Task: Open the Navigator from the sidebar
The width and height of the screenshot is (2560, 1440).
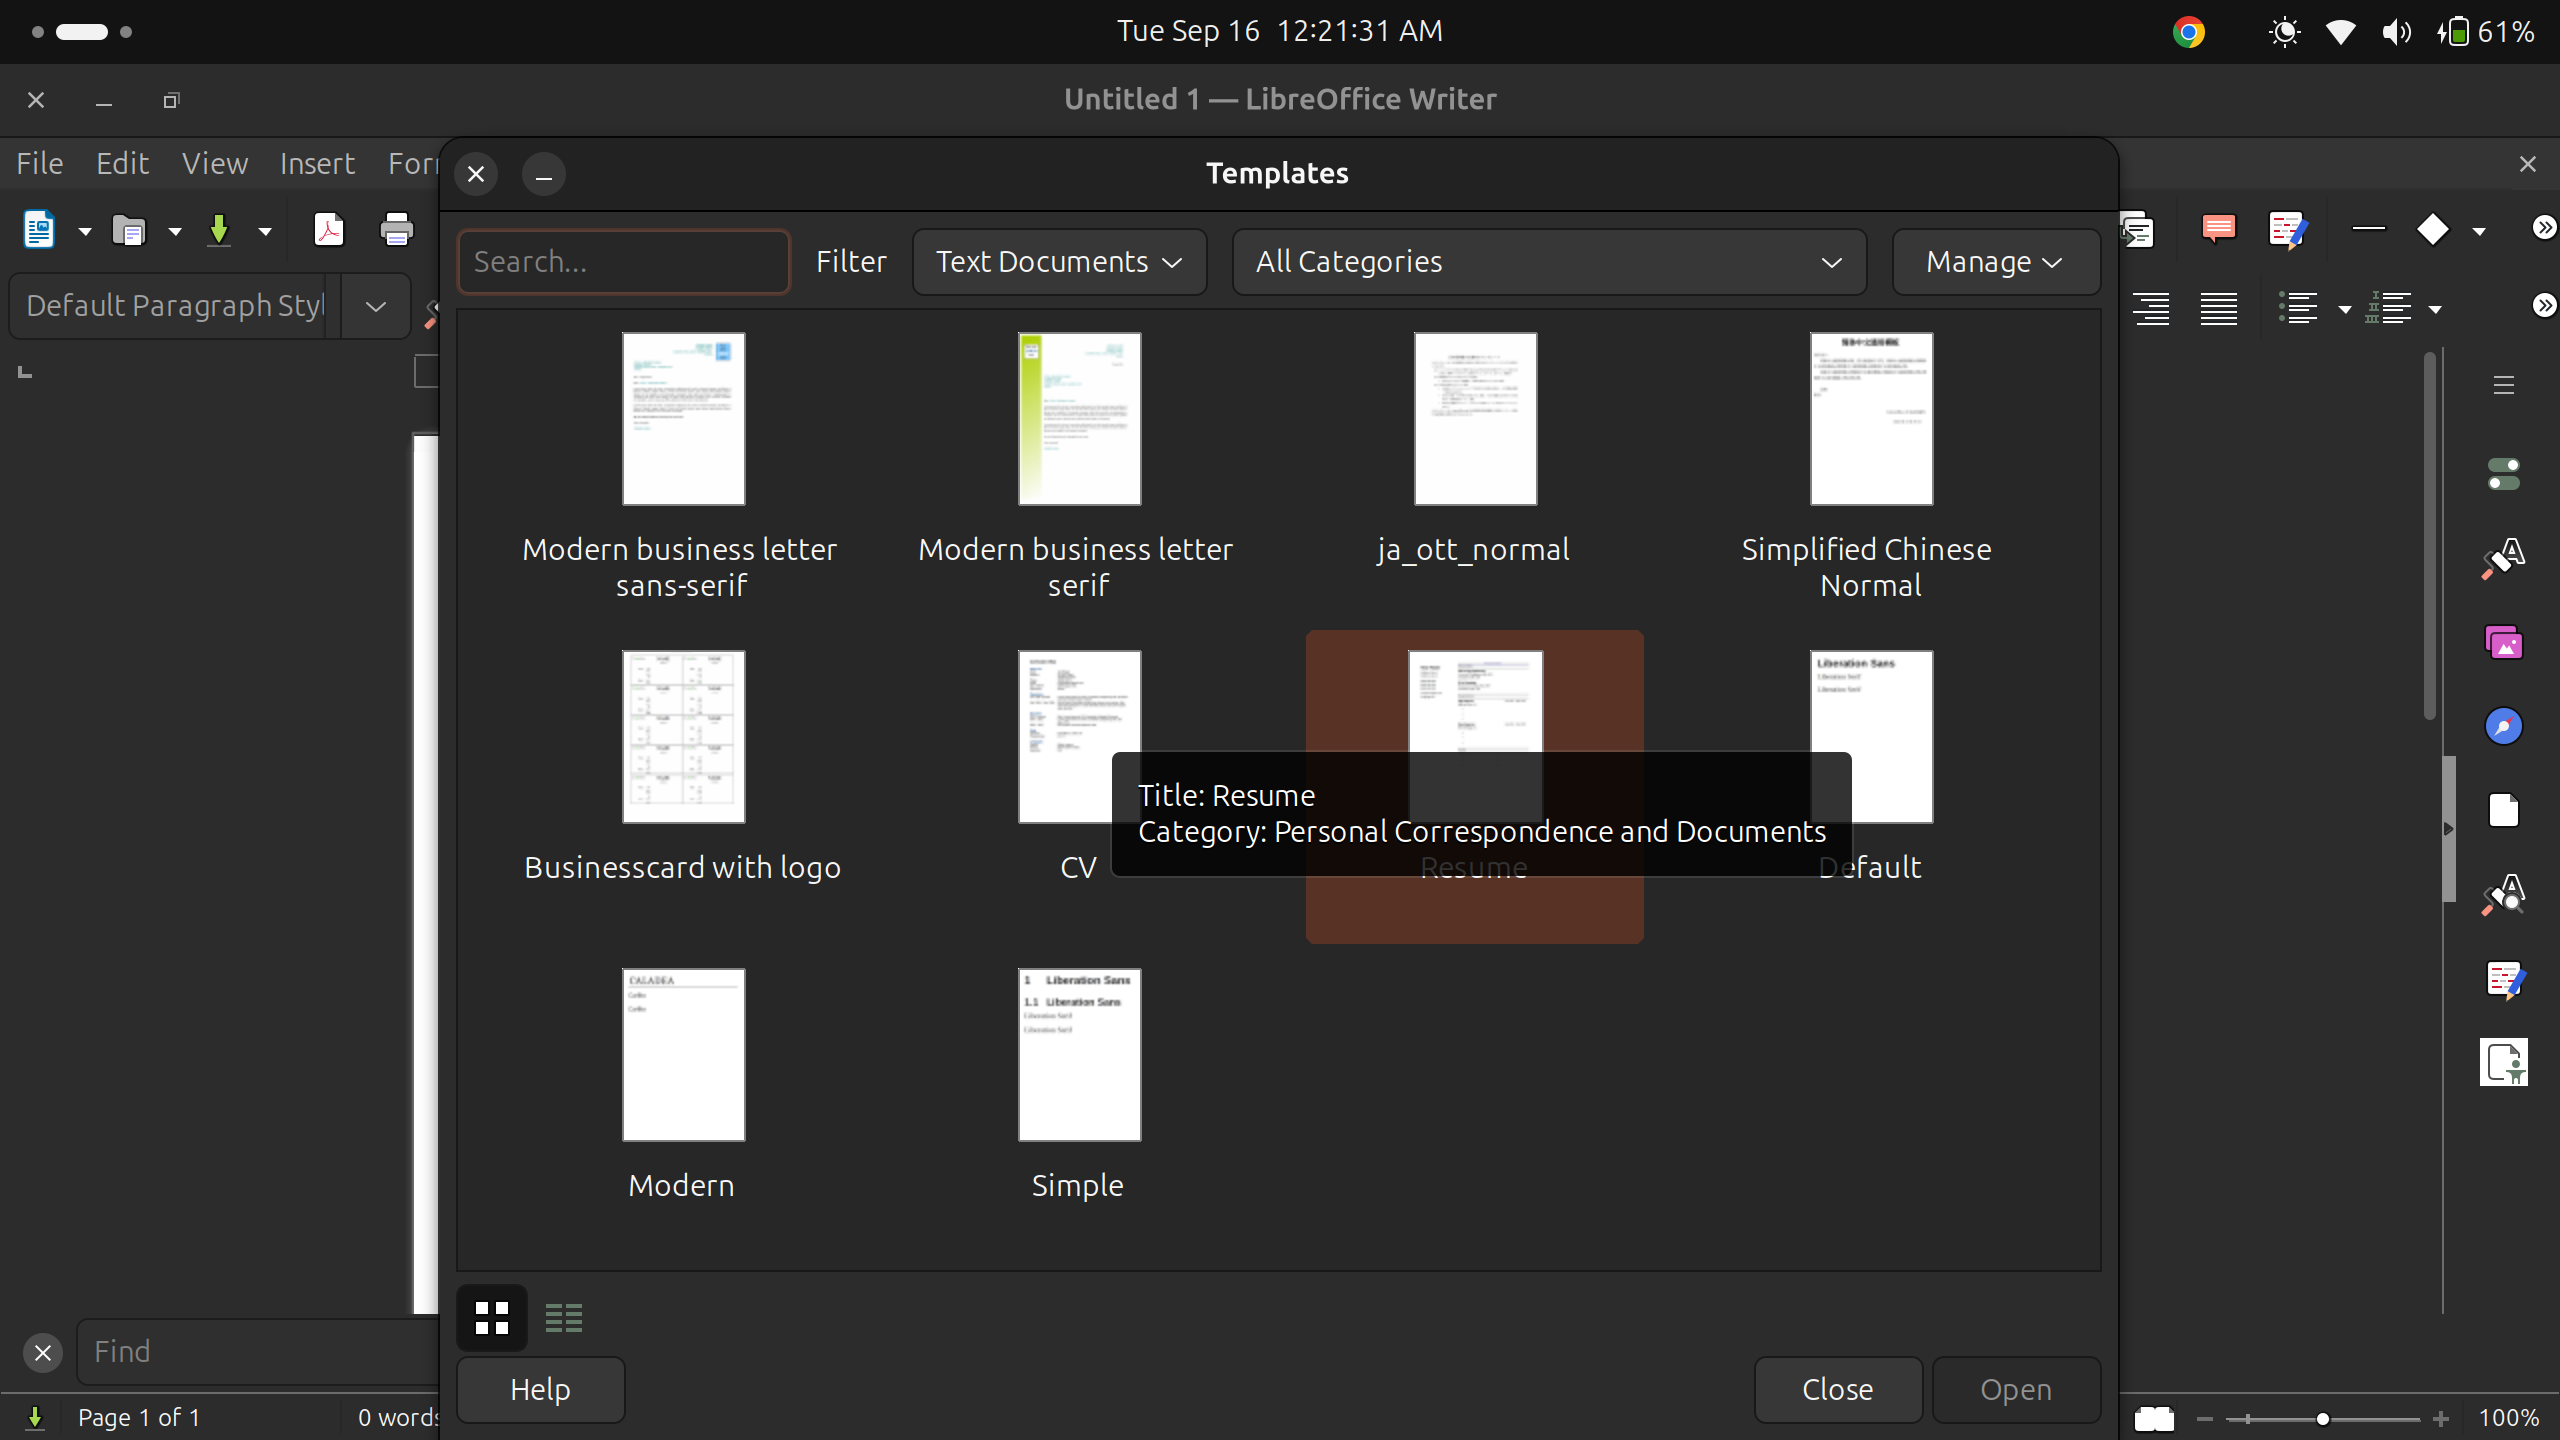Action: [2505, 726]
